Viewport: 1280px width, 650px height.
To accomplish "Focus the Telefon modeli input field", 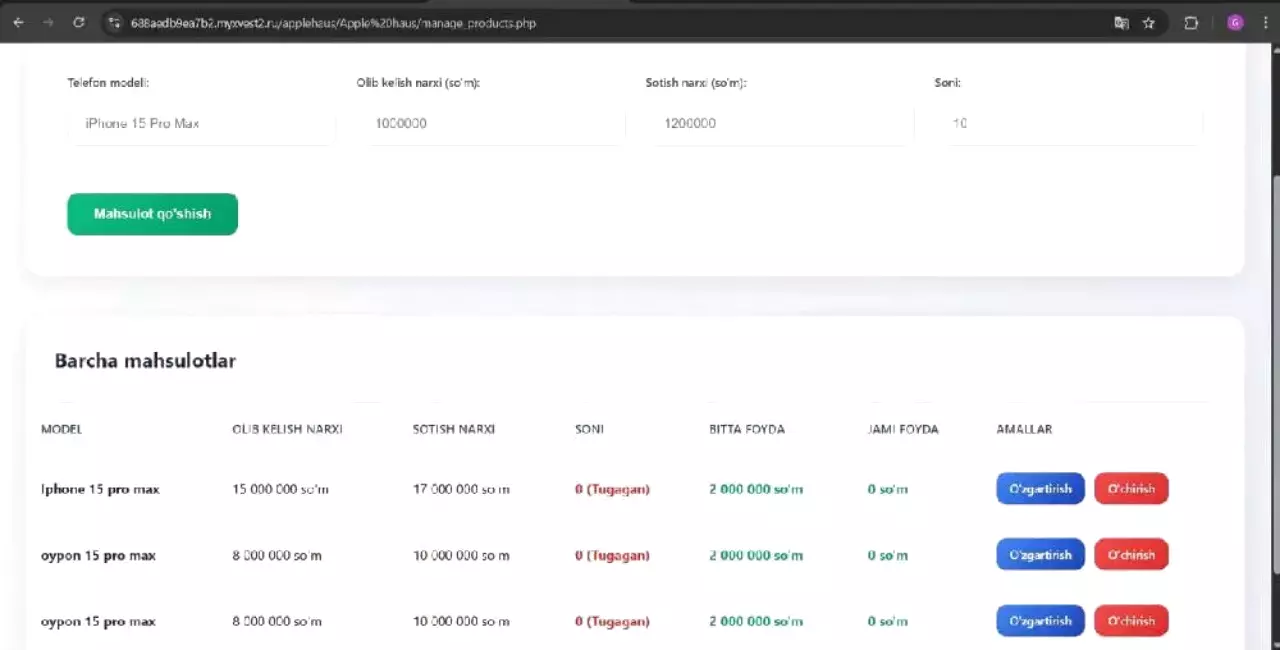I will [201, 123].
